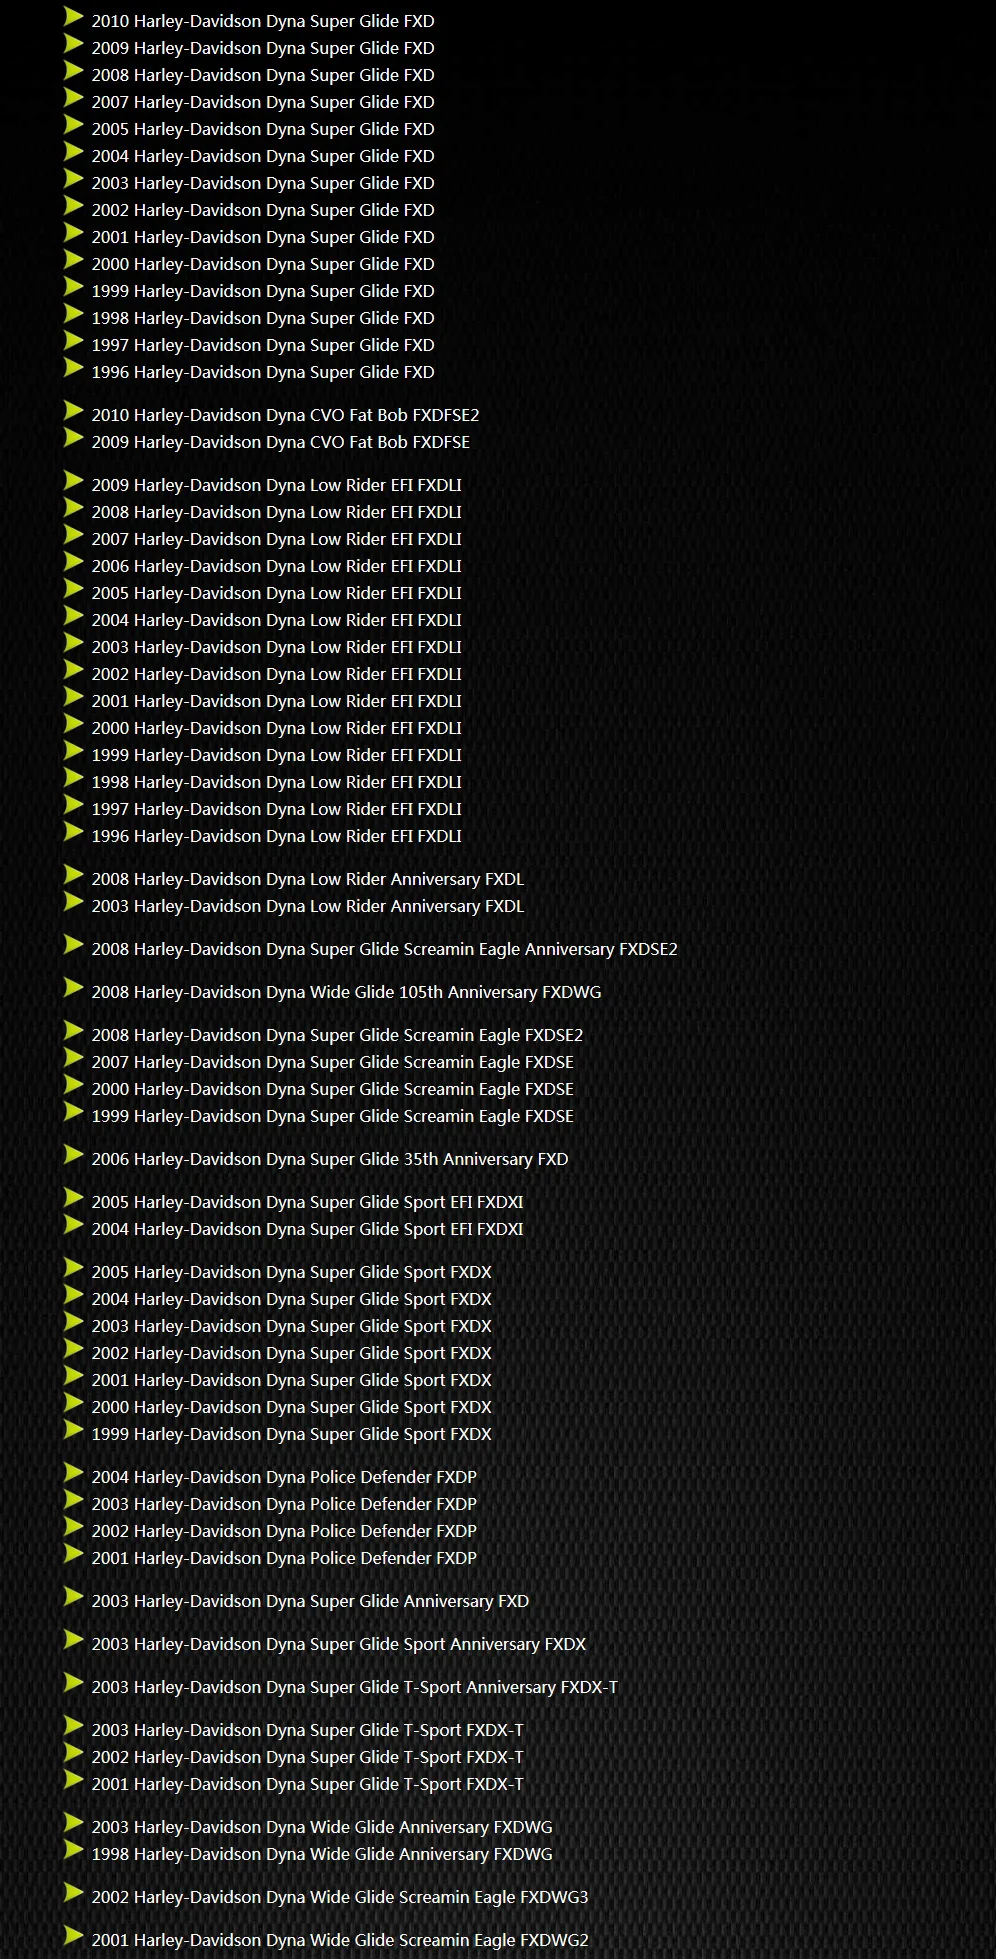The height and width of the screenshot is (1959, 996).
Task: Select 1998 Dyna Wide Glide Anniversary FXDWG entry
Action: (x=322, y=1854)
